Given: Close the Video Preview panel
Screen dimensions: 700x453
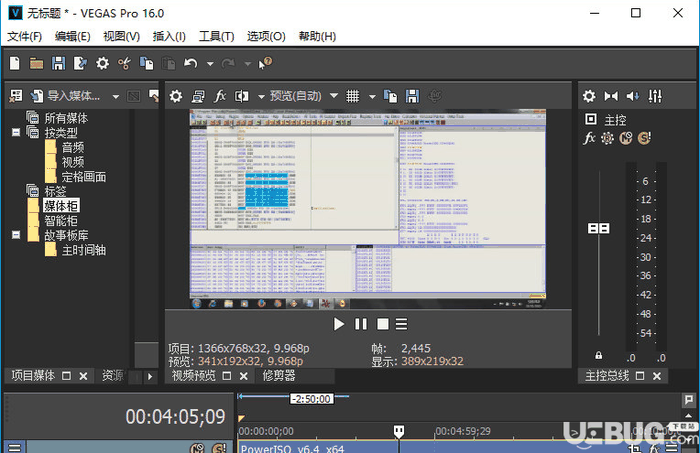Looking at the screenshot, I should [244, 376].
